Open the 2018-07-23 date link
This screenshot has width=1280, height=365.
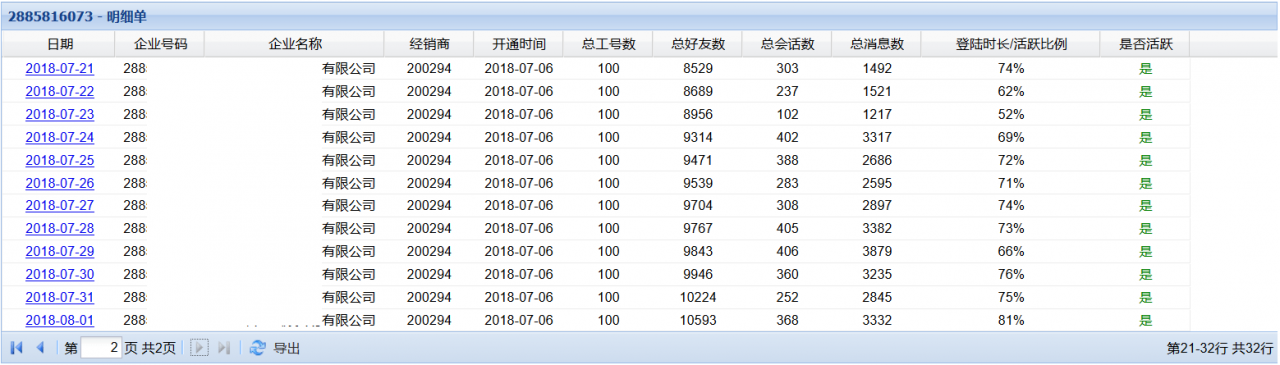pos(60,114)
